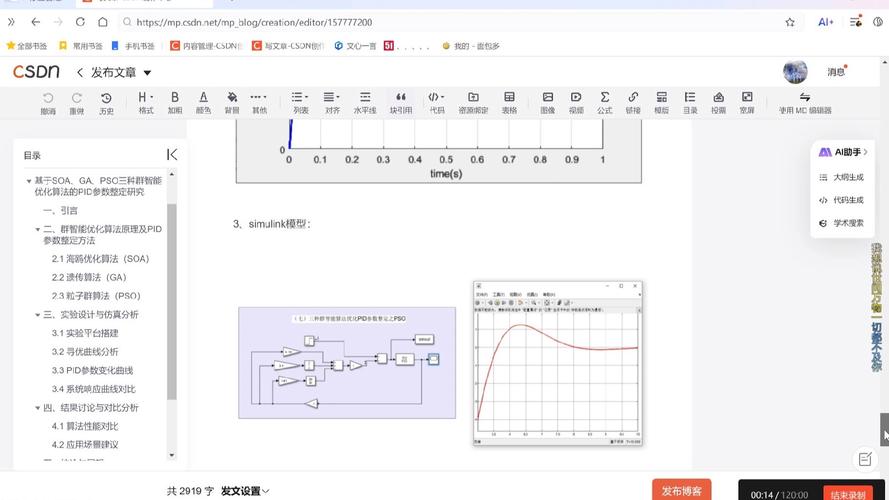
Task: Select the Simulink block diagram image
Action: (347, 363)
